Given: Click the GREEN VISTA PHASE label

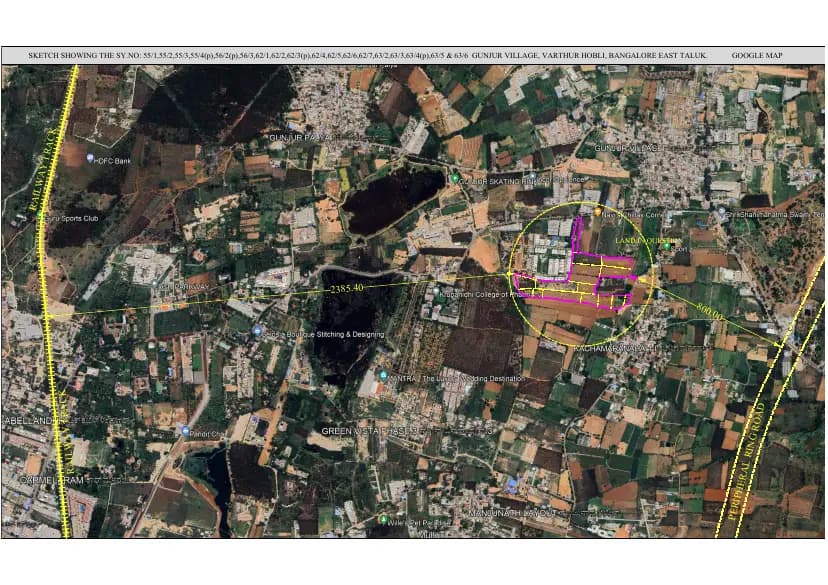Looking at the screenshot, I should [x=370, y=431].
